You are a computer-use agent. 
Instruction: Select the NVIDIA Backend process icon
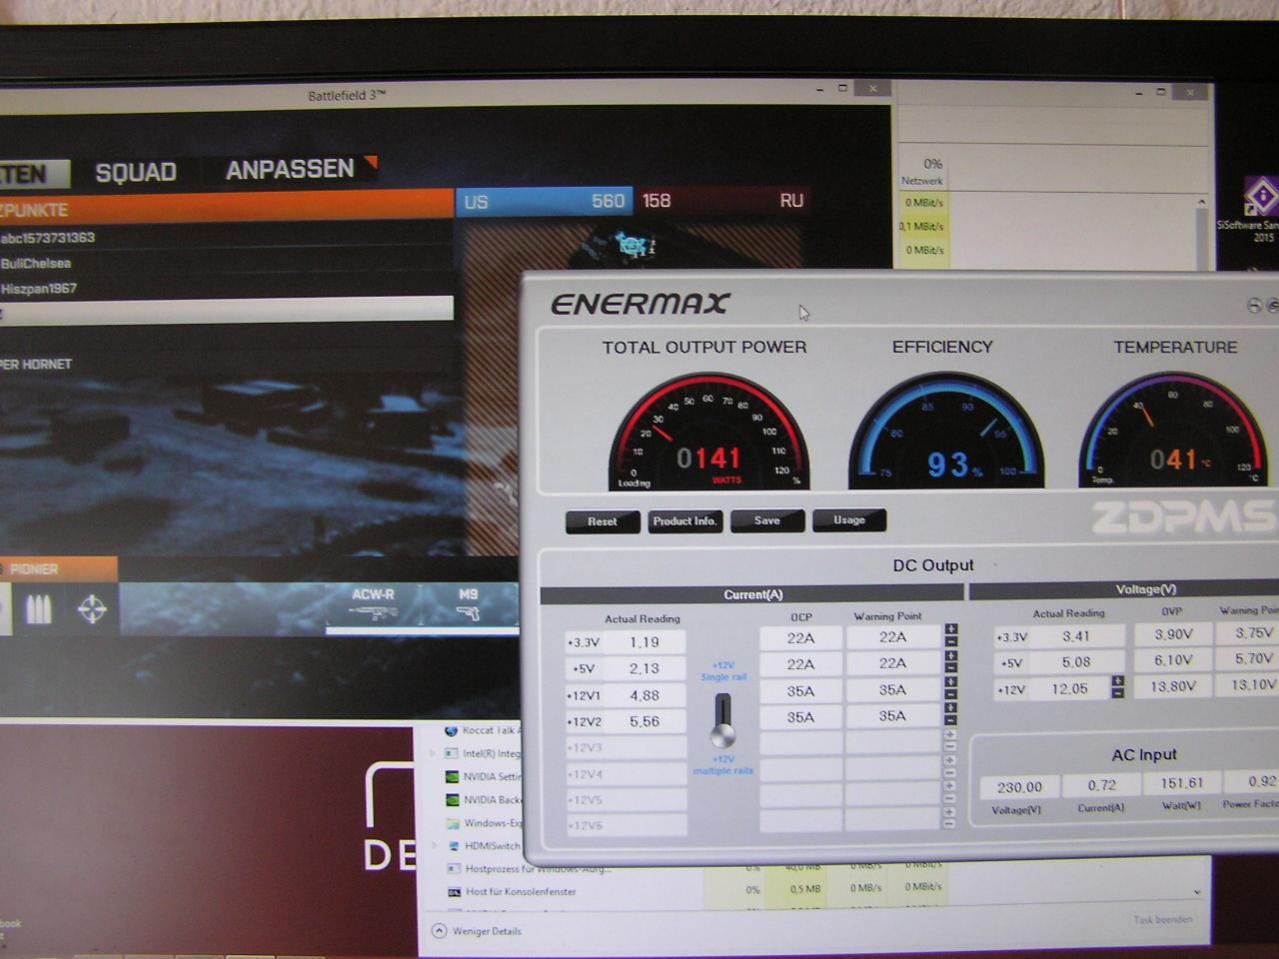(452, 800)
